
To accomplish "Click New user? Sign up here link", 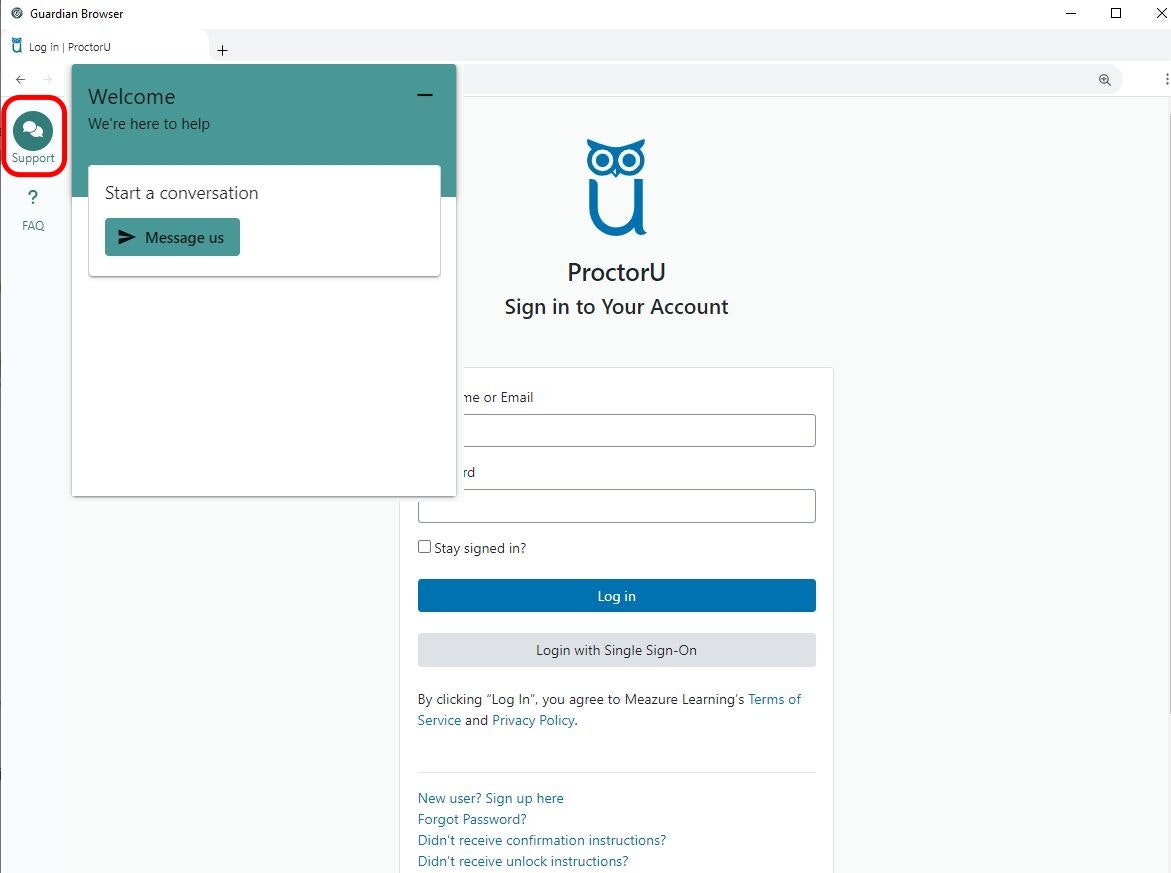I will coord(491,798).
